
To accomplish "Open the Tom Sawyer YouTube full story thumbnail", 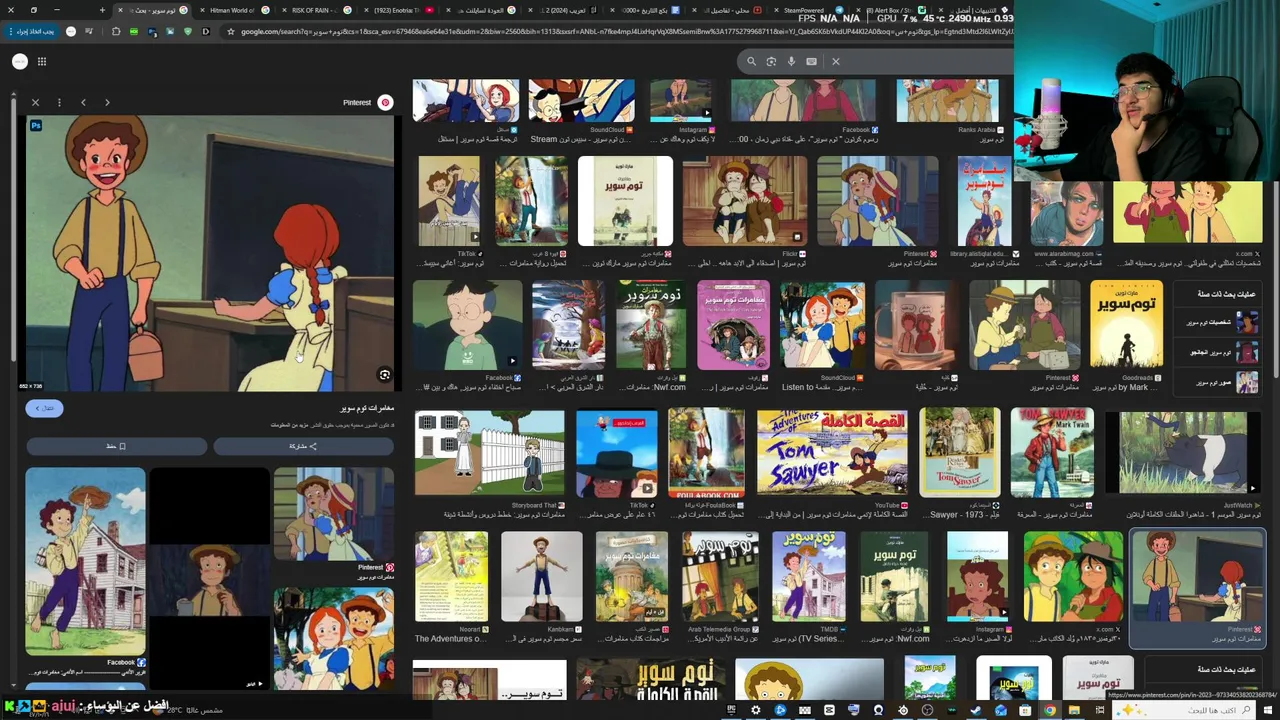I will click(x=832, y=452).
